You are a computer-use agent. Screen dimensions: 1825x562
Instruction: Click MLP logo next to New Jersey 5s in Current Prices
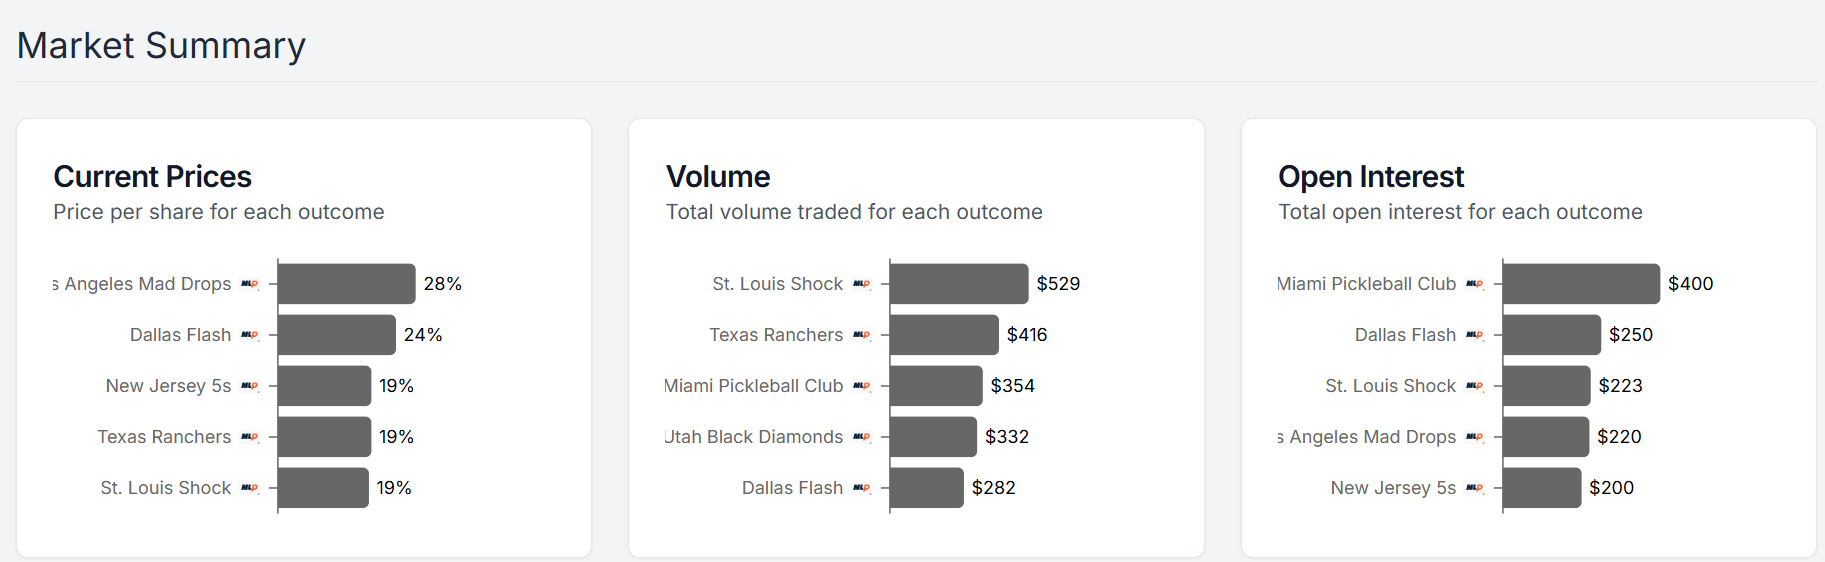[x=250, y=386]
